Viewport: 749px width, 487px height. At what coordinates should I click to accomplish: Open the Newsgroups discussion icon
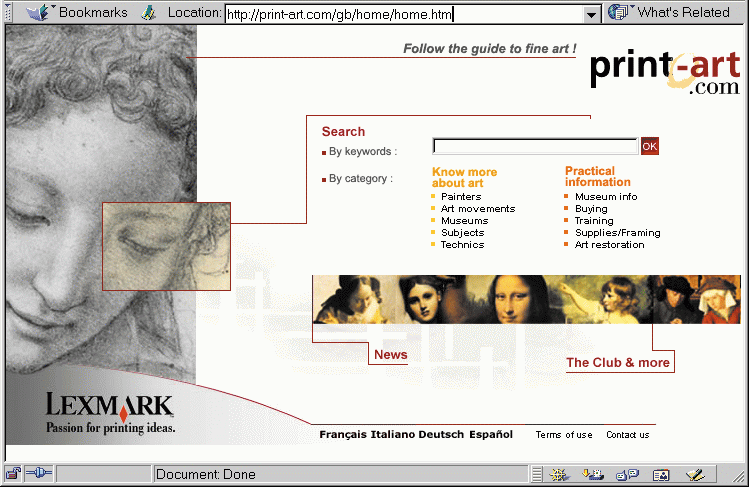tap(627, 475)
